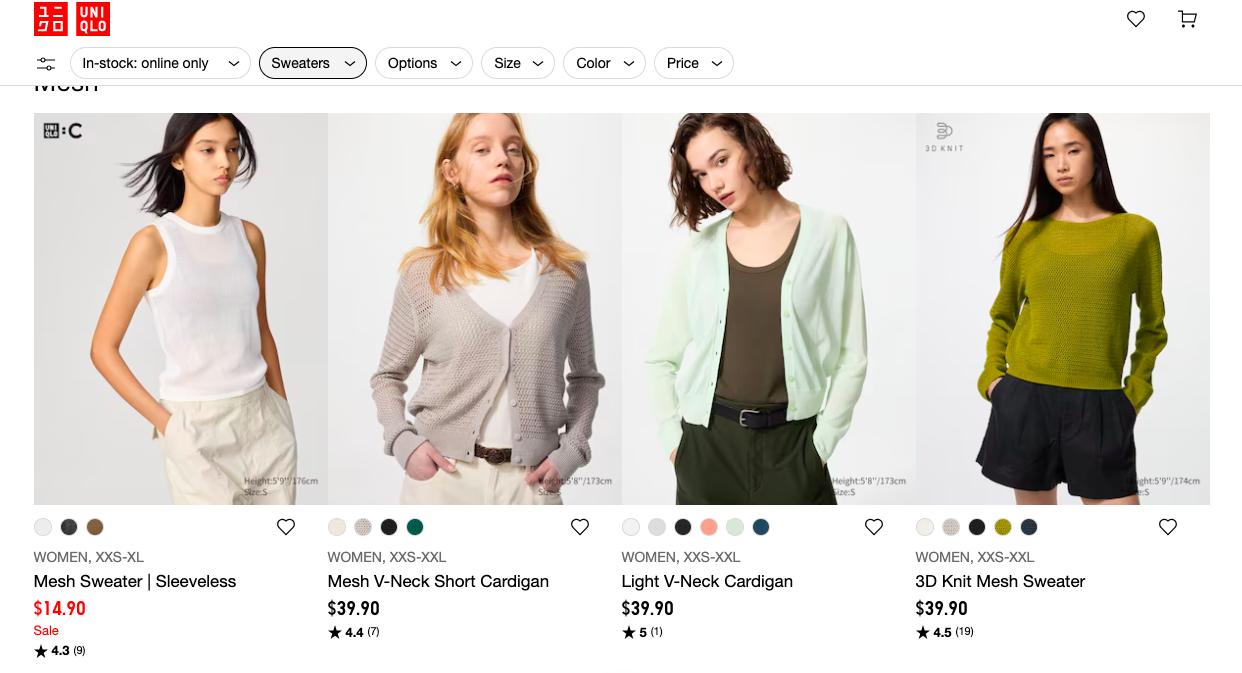Open the Options filter dropdown

[424, 64]
